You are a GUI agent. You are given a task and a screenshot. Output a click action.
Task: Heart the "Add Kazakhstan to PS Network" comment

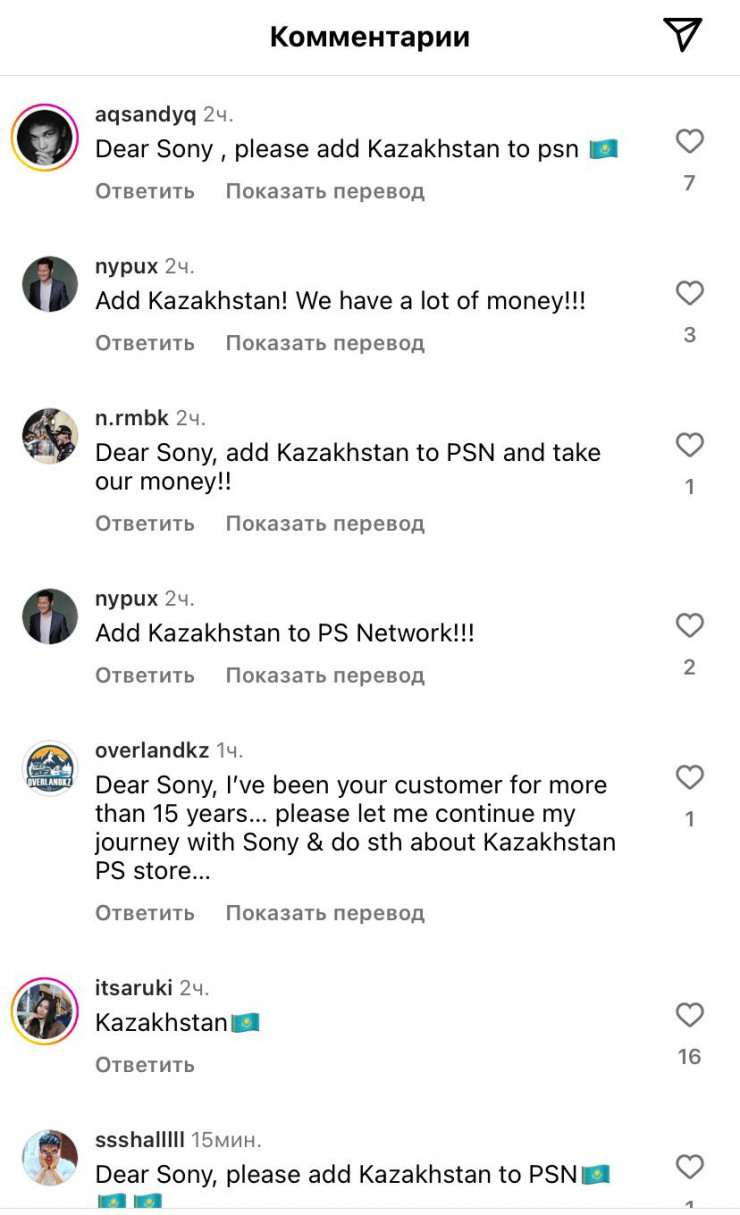(689, 626)
